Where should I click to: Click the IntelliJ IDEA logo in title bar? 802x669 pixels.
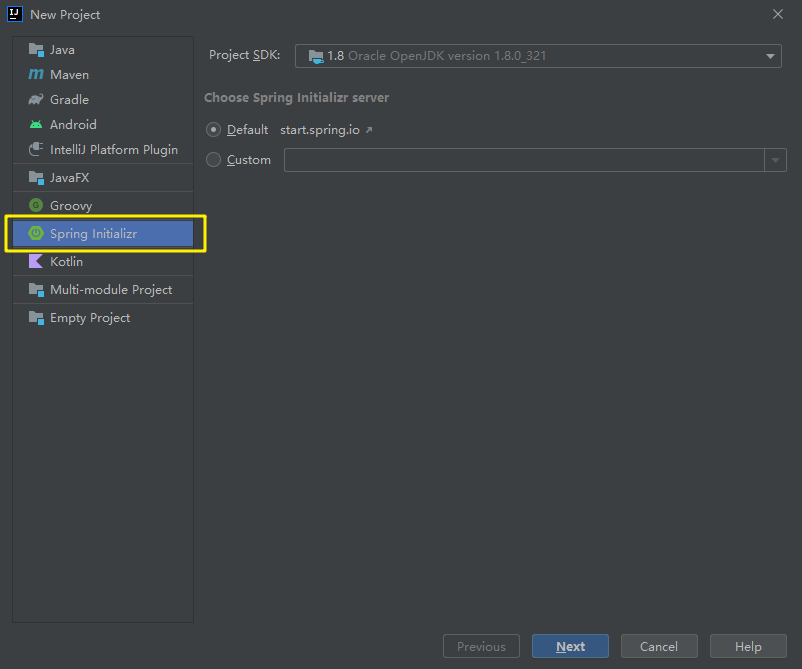coord(15,14)
